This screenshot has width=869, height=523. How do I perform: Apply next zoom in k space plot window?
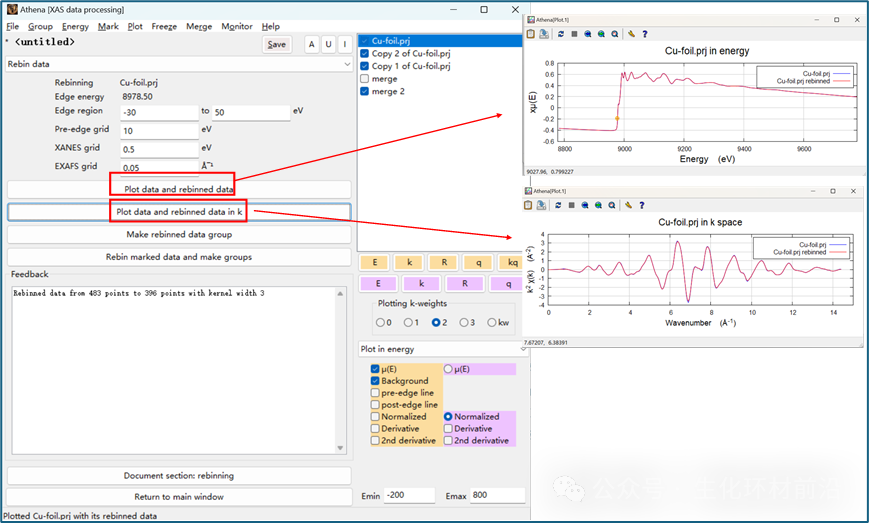[599, 205]
